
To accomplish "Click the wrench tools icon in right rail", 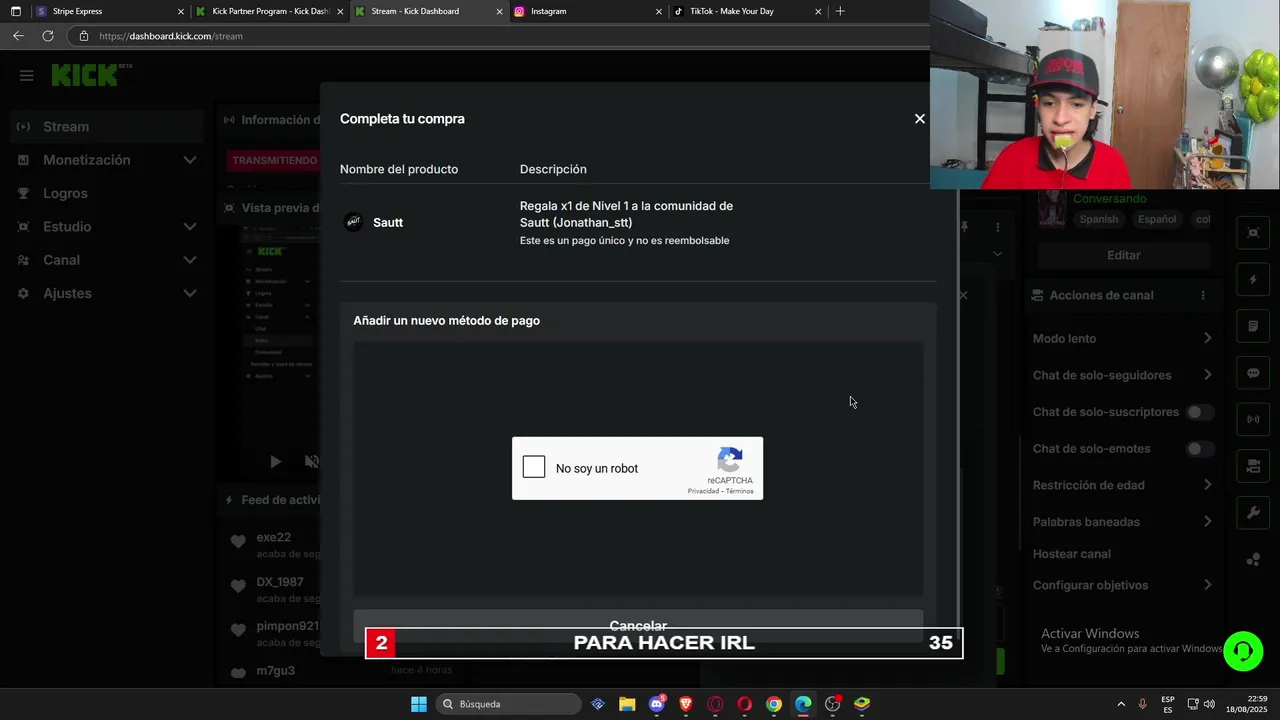I will click(1253, 513).
